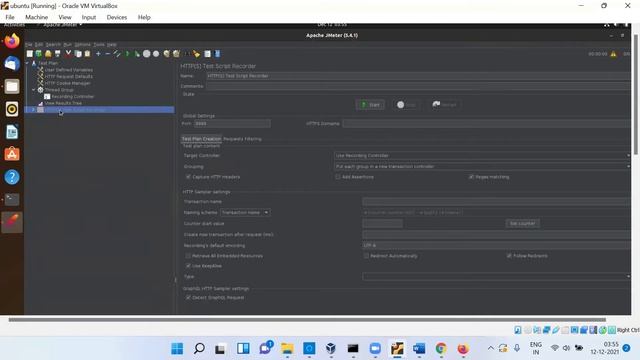This screenshot has width=640, height=360.
Task: Click the Reset Search broom icon
Action: pos(197,53)
